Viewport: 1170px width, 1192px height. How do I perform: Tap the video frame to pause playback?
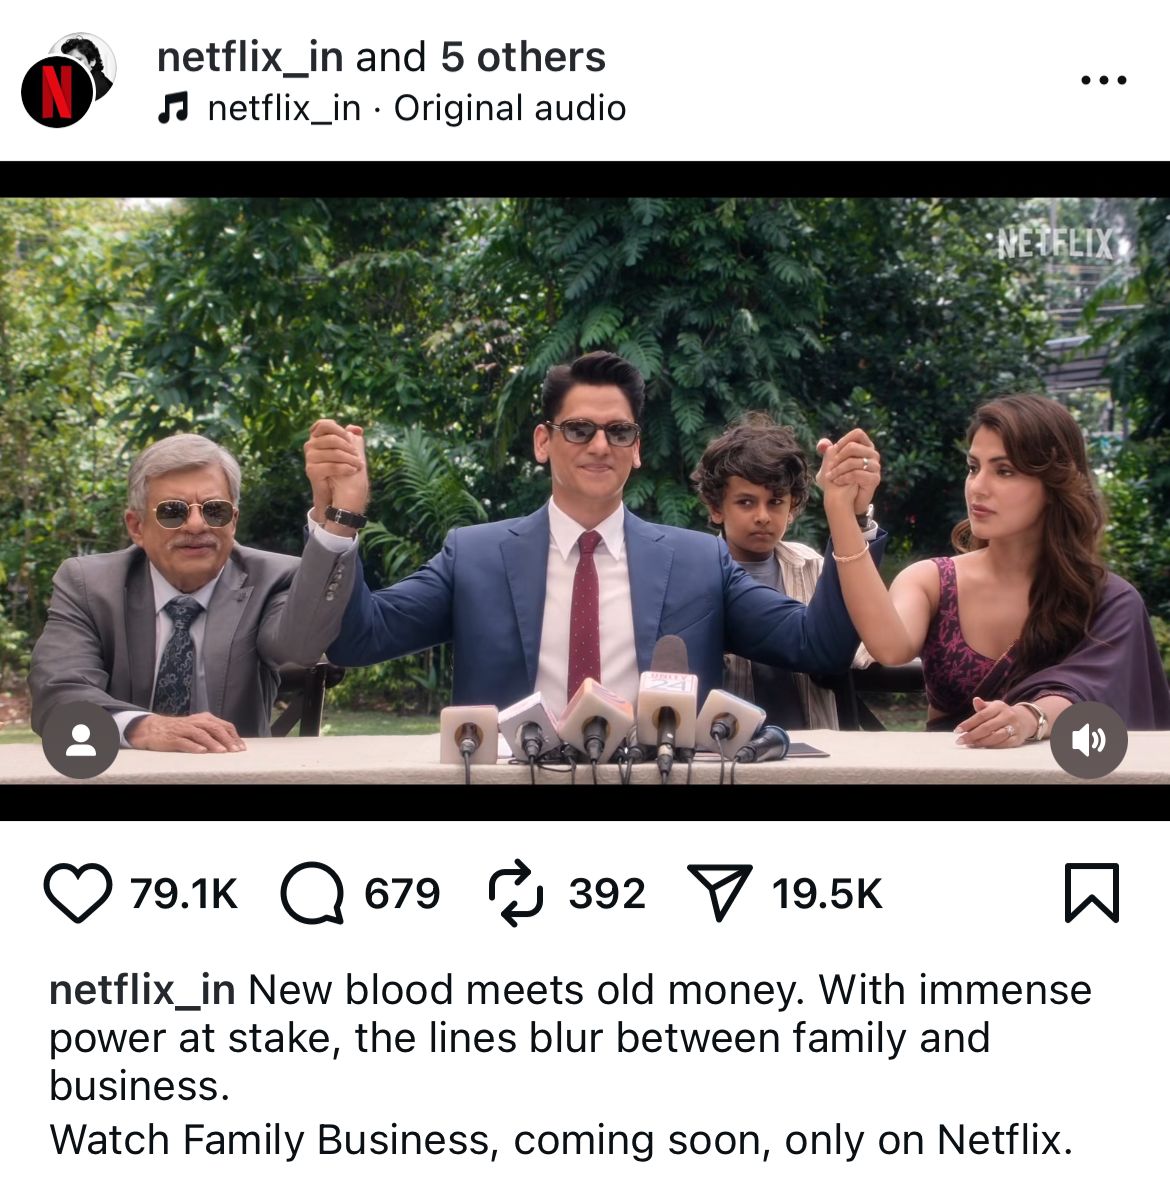[x=585, y=491]
